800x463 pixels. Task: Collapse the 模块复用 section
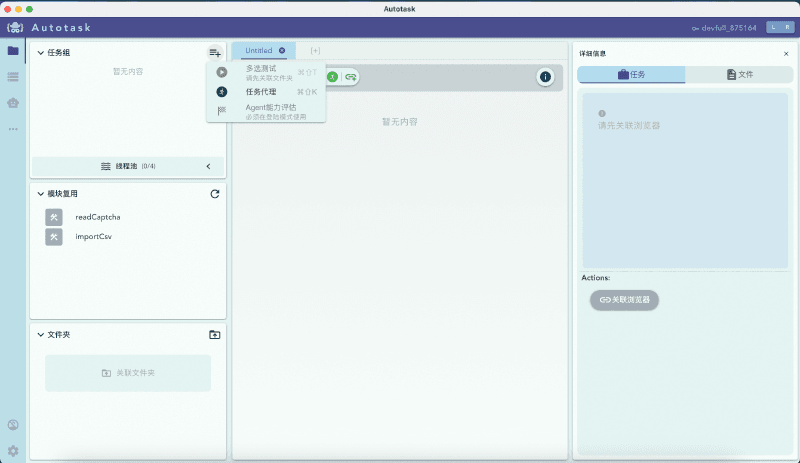[x=40, y=194]
